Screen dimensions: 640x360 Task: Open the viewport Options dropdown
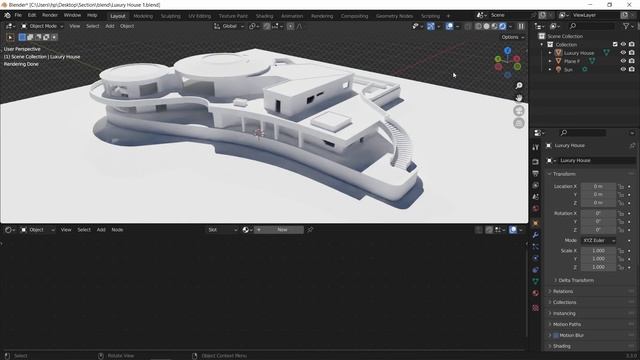pyautogui.click(x=513, y=37)
